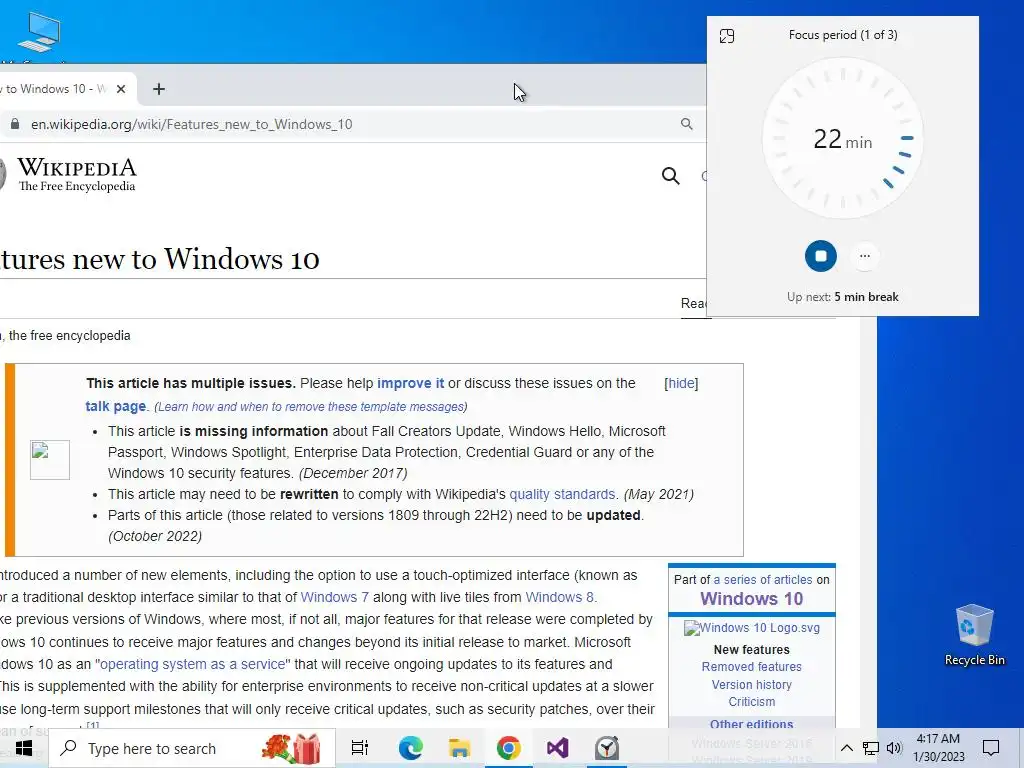The height and width of the screenshot is (768, 1024).
Task: Open Task View on the taskbar
Action: [359, 748]
